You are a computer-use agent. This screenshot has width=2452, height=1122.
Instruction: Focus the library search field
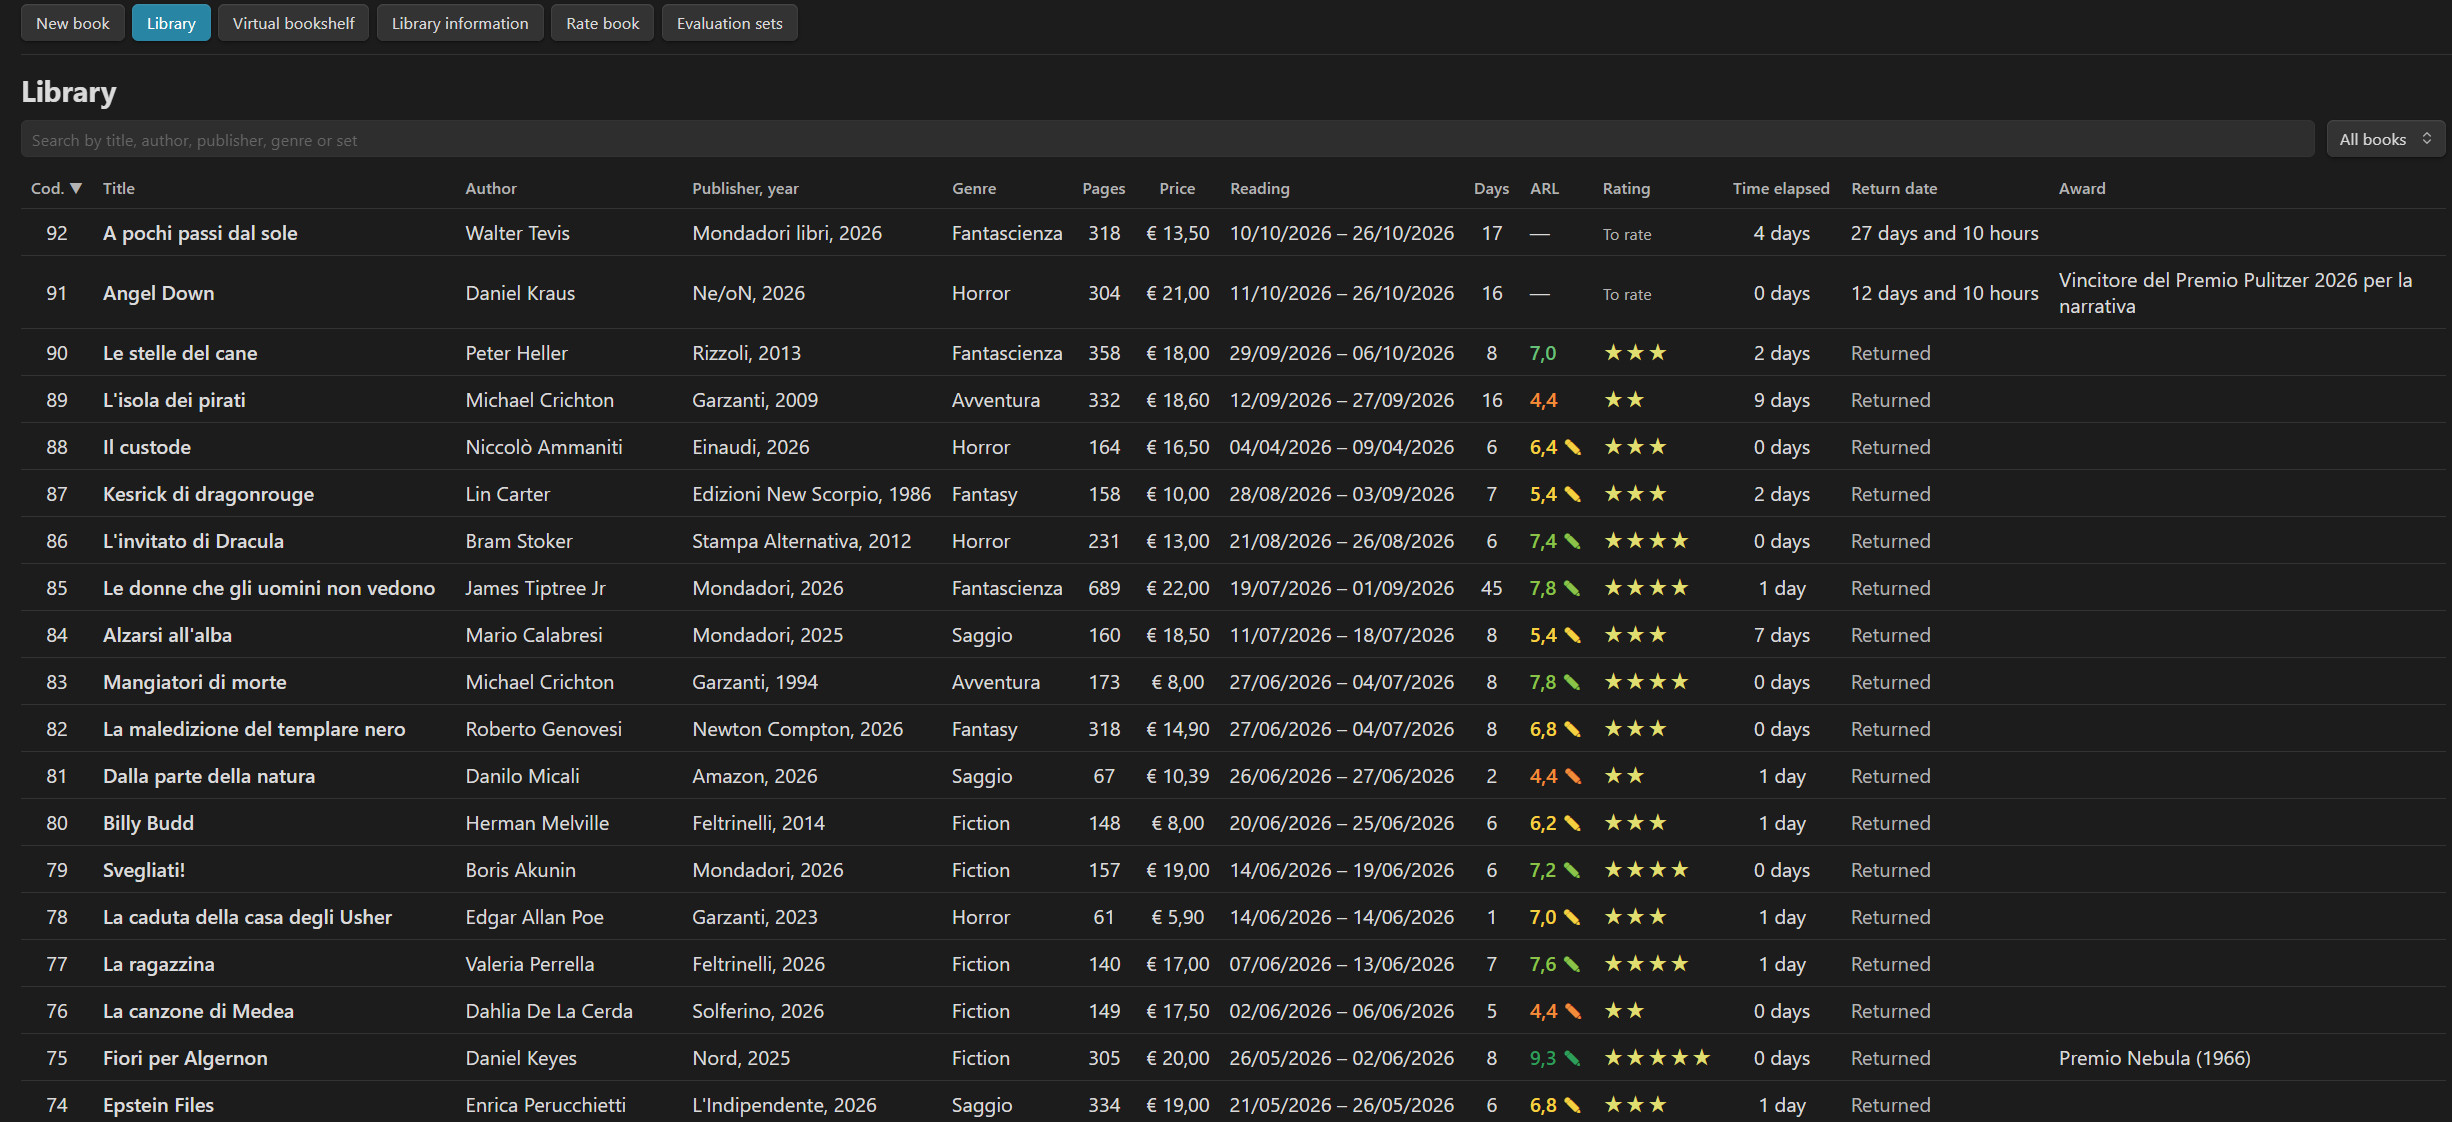pos(1167,139)
